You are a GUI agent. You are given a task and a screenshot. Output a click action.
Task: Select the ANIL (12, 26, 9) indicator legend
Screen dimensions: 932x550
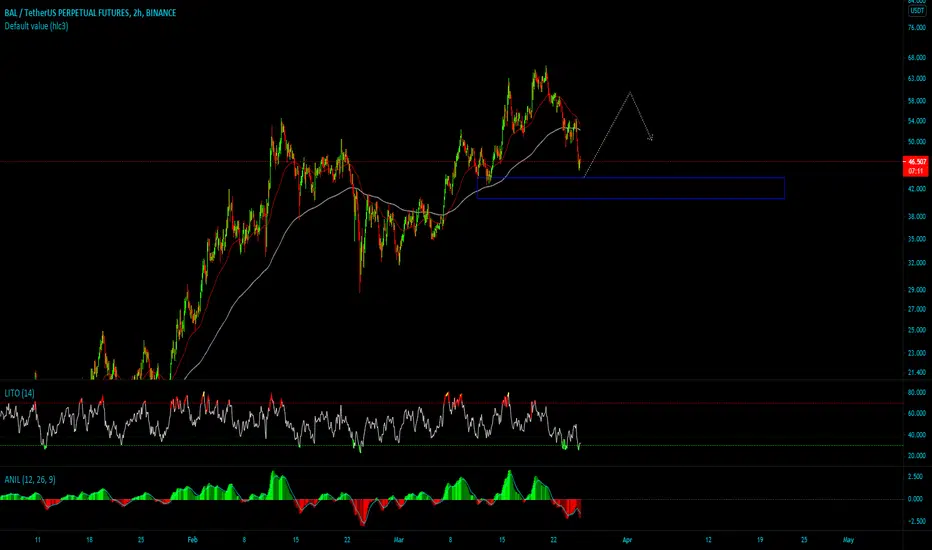(x=30, y=479)
